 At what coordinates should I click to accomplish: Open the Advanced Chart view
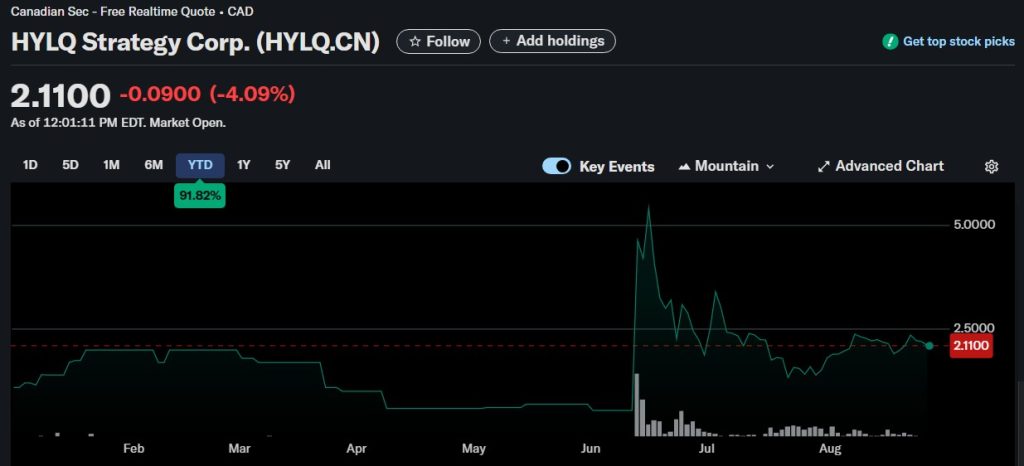point(880,166)
